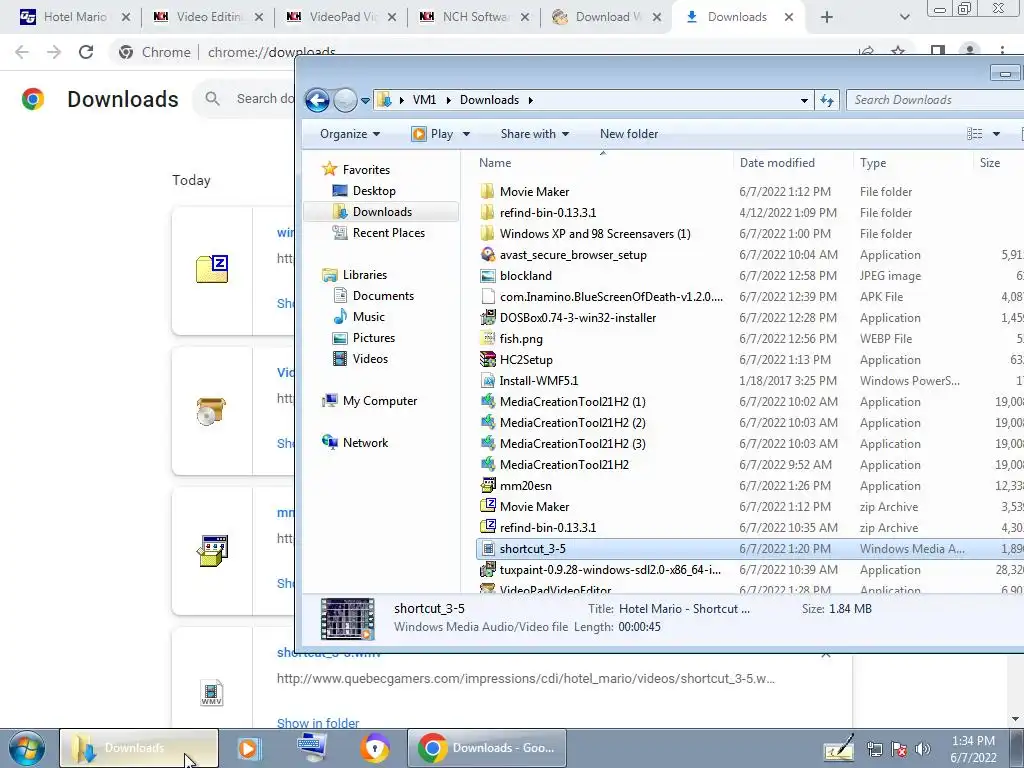Screen dimensions: 1024x768
Task: Select Recent Places in Favorites
Action: click(x=388, y=232)
